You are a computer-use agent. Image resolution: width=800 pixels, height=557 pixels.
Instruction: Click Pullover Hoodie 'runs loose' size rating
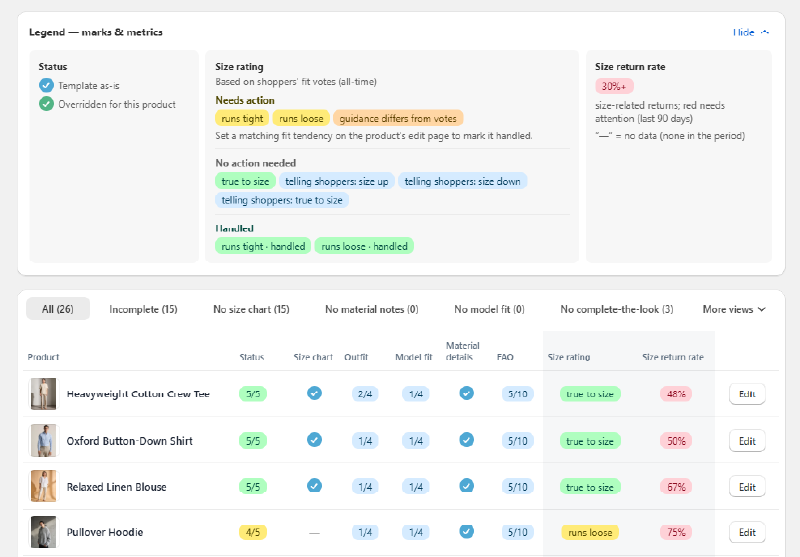pos(590,533)
